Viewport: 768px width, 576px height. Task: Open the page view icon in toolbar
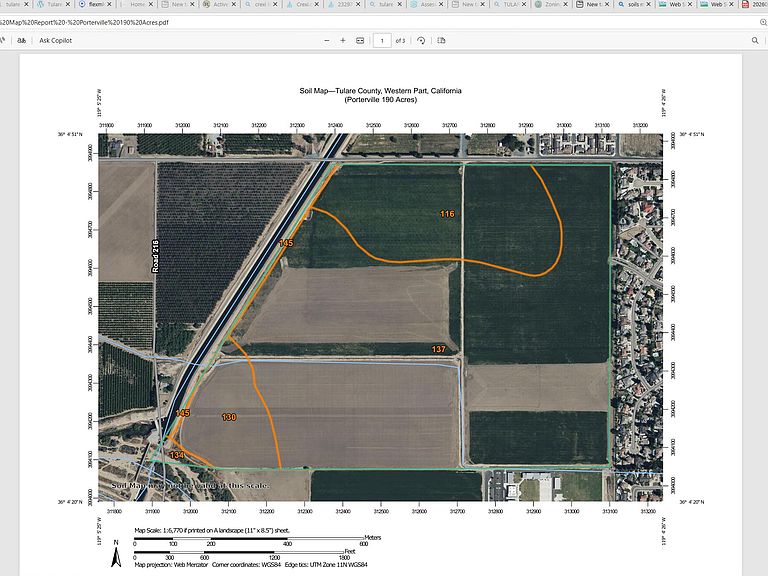(x=441, y=41)
